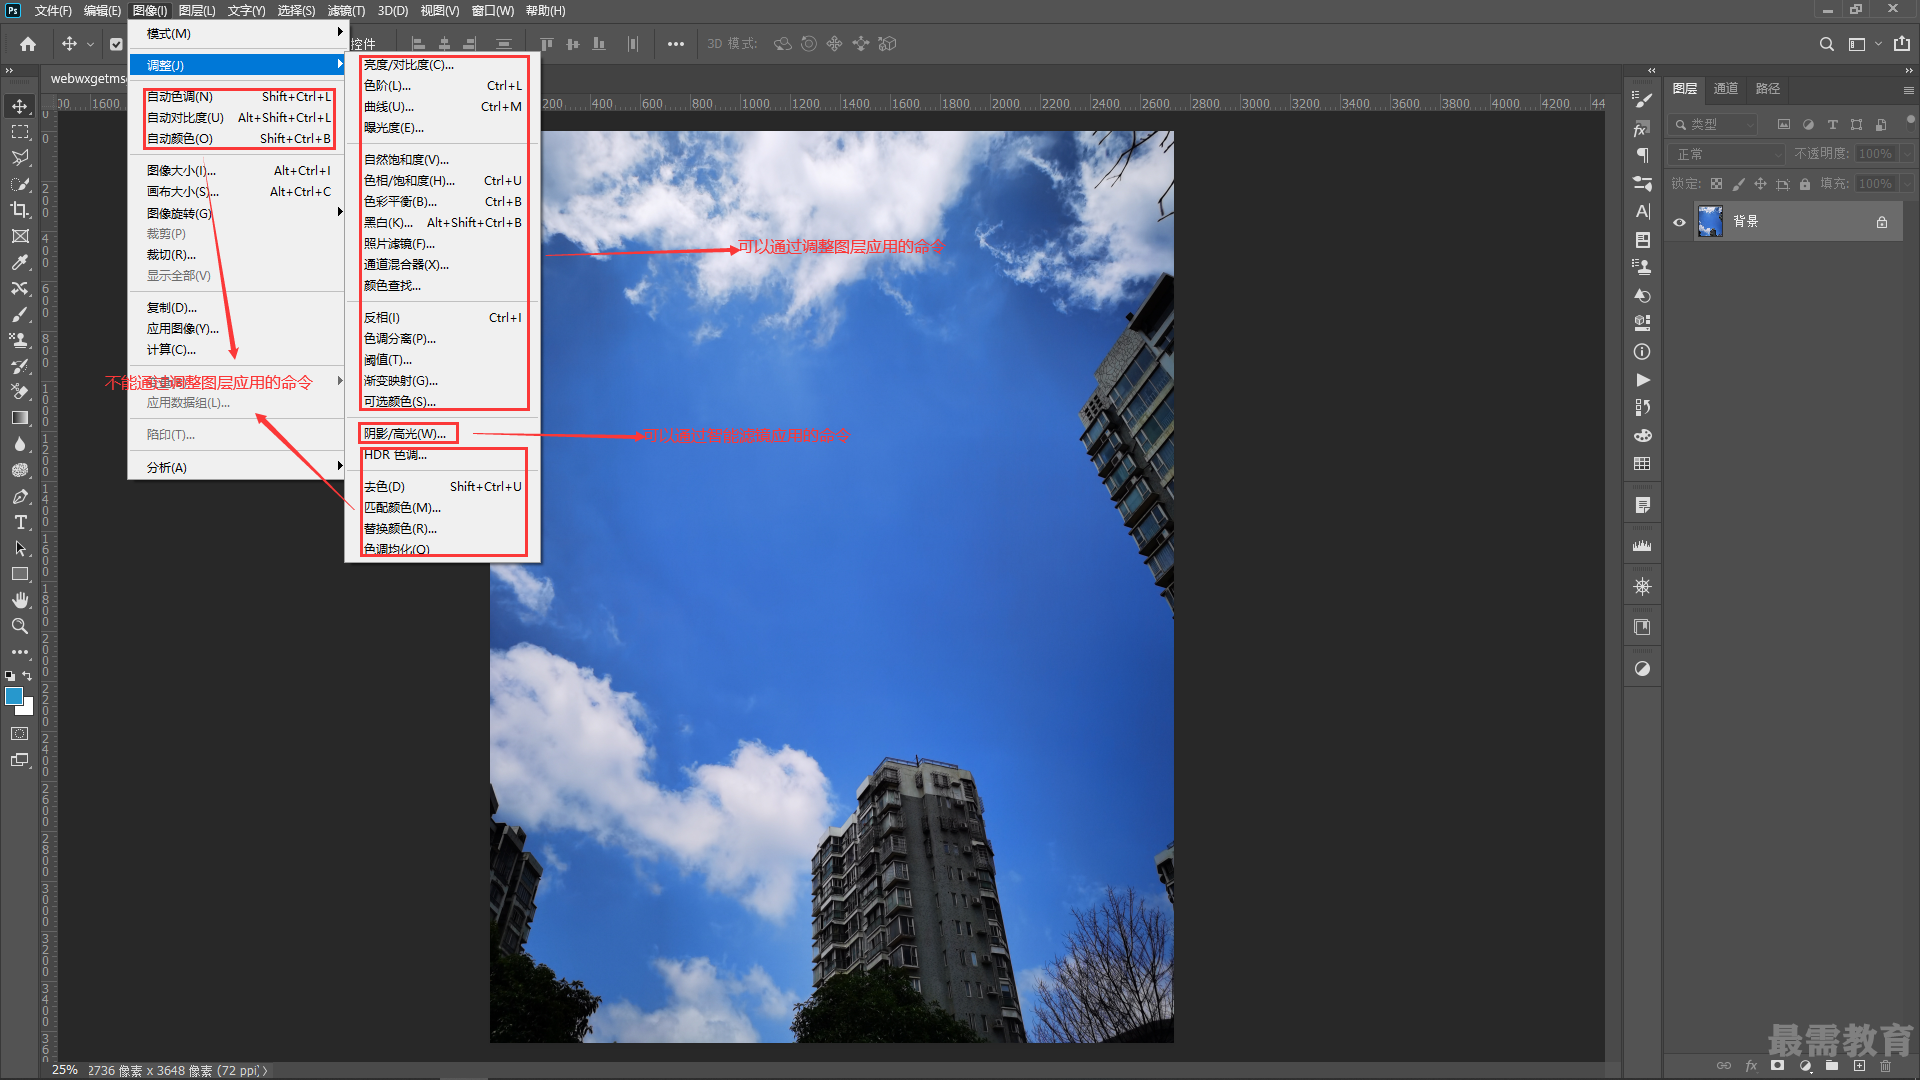Image resolution: width=1920 pixels, height=1080 pixels.
Task: Toggle lock image pixels brush button
Action: point(1738,184)
